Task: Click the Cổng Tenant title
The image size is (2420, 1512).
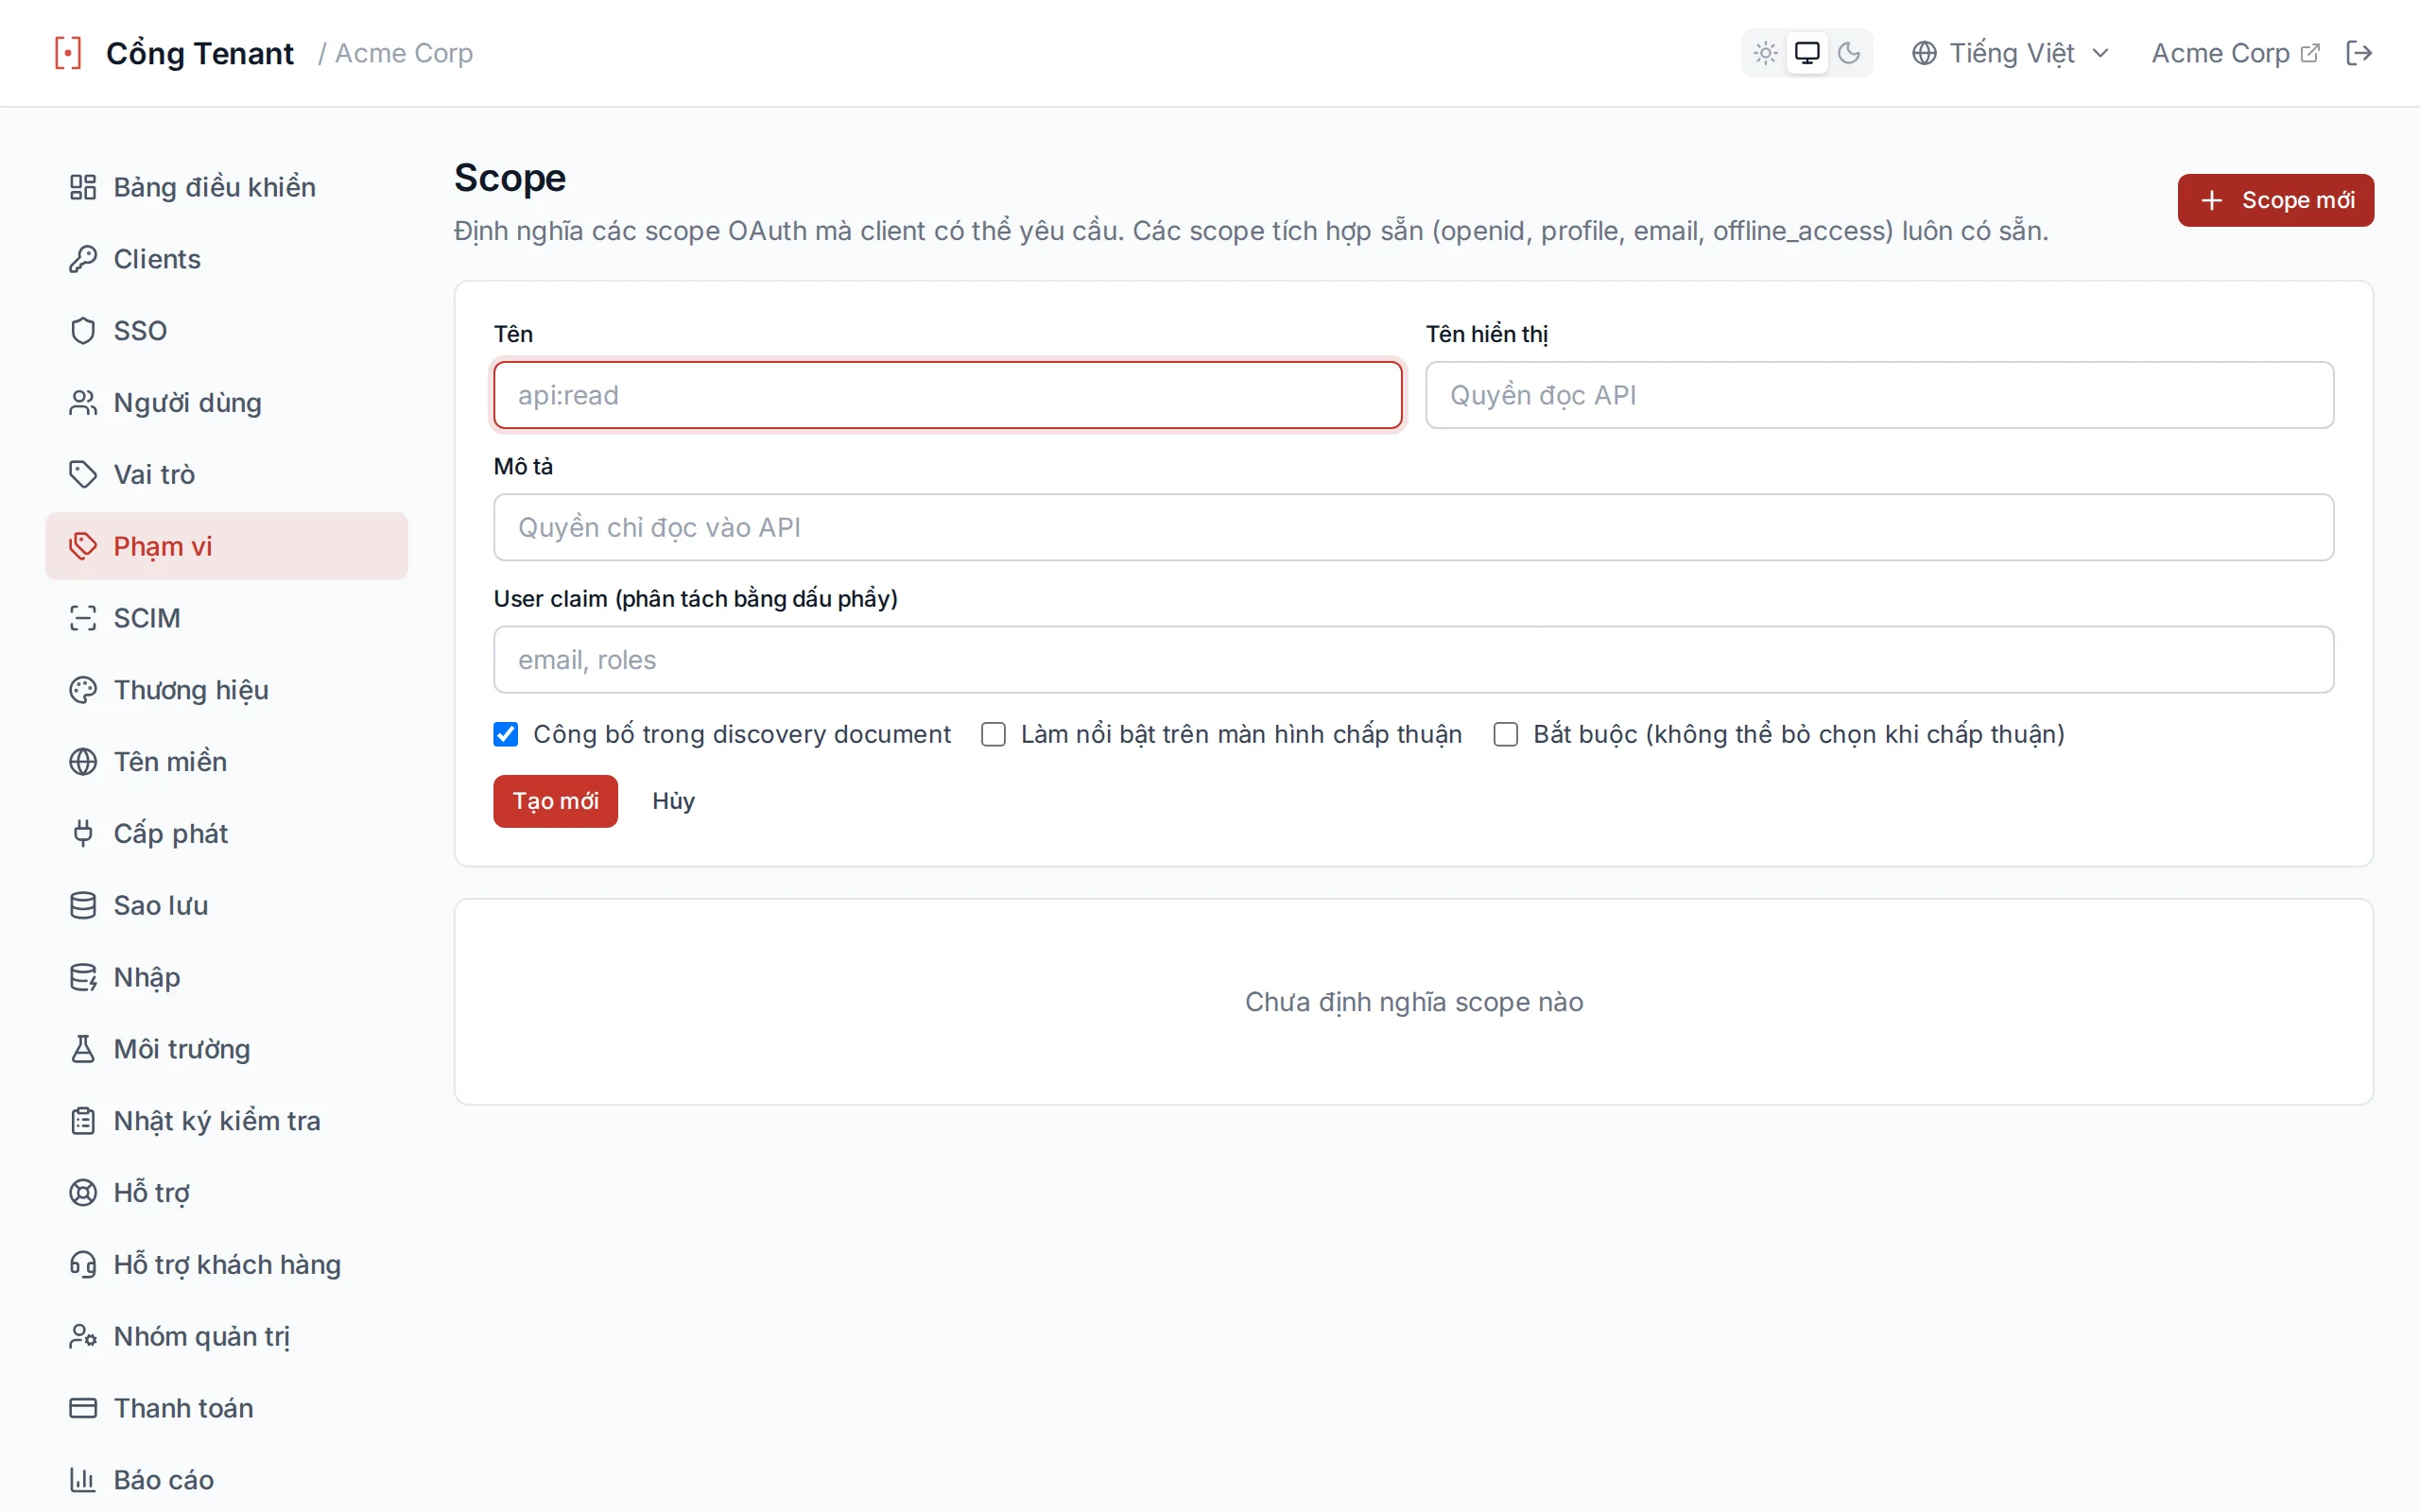Action: pos(200,53)
